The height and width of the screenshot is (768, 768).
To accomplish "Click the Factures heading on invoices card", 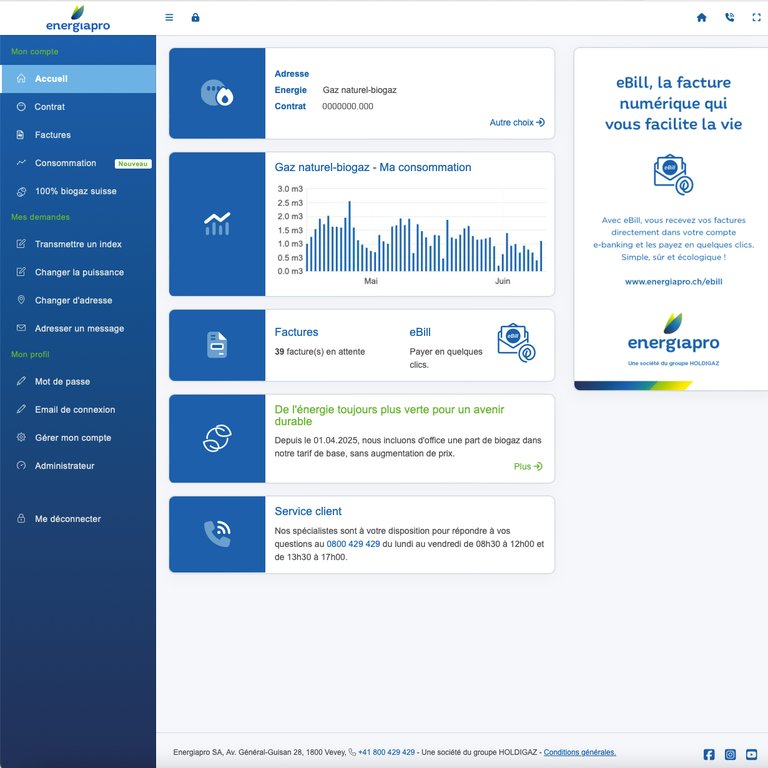I will [296, 332].
